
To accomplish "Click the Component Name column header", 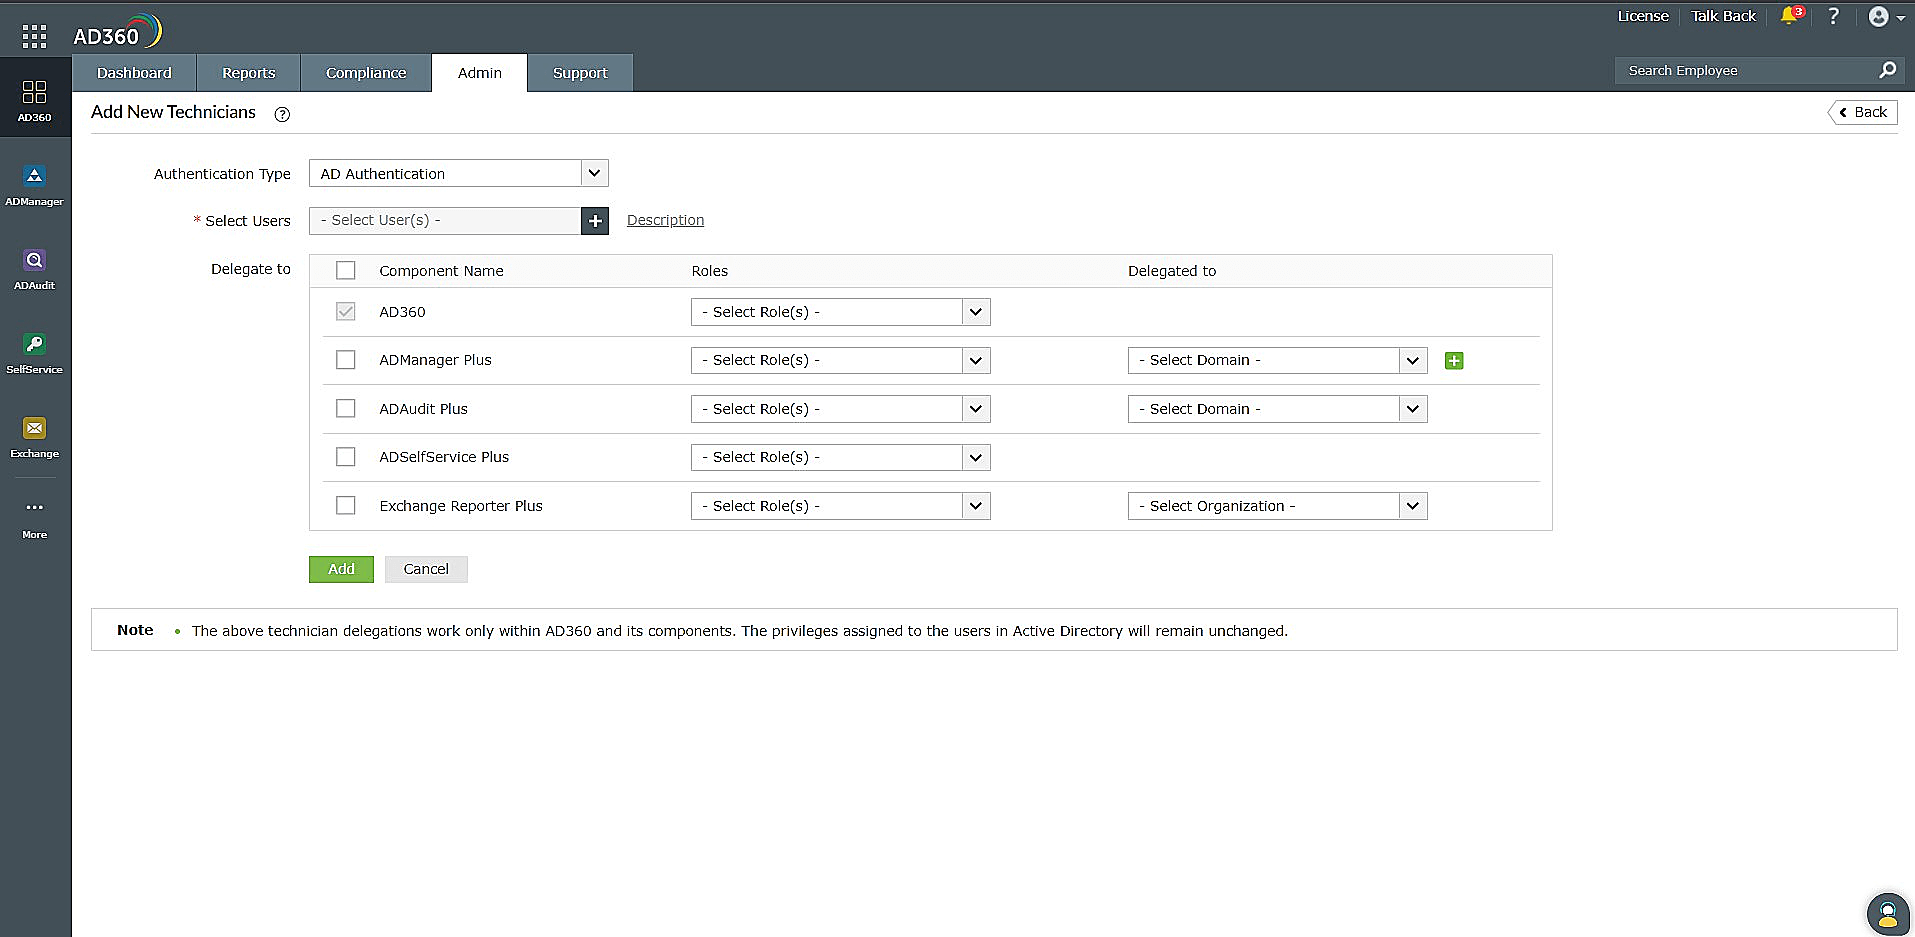I will point(441,271).
